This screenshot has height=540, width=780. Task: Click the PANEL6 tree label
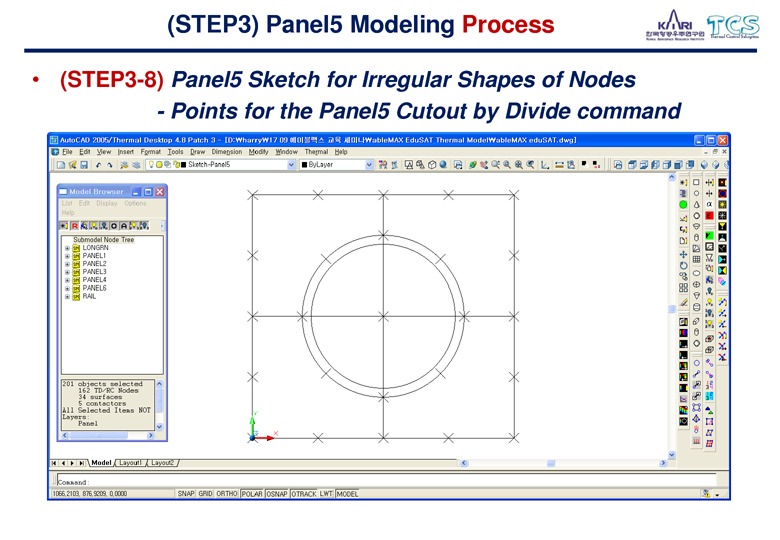click(95, 288)
